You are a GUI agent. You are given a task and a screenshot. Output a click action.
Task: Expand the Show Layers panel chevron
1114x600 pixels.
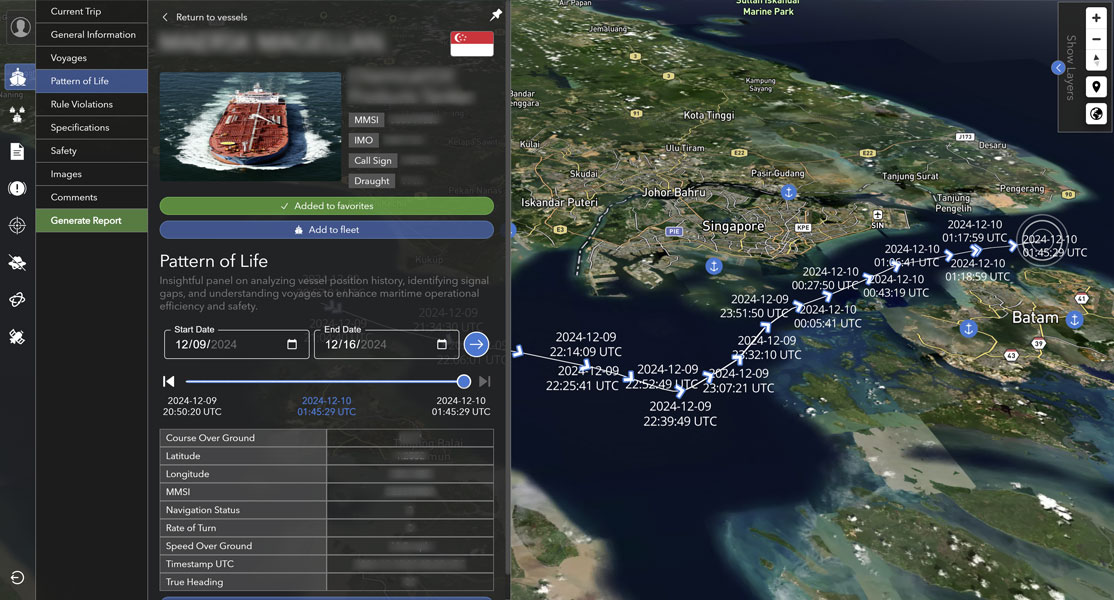pos(1058,67)
